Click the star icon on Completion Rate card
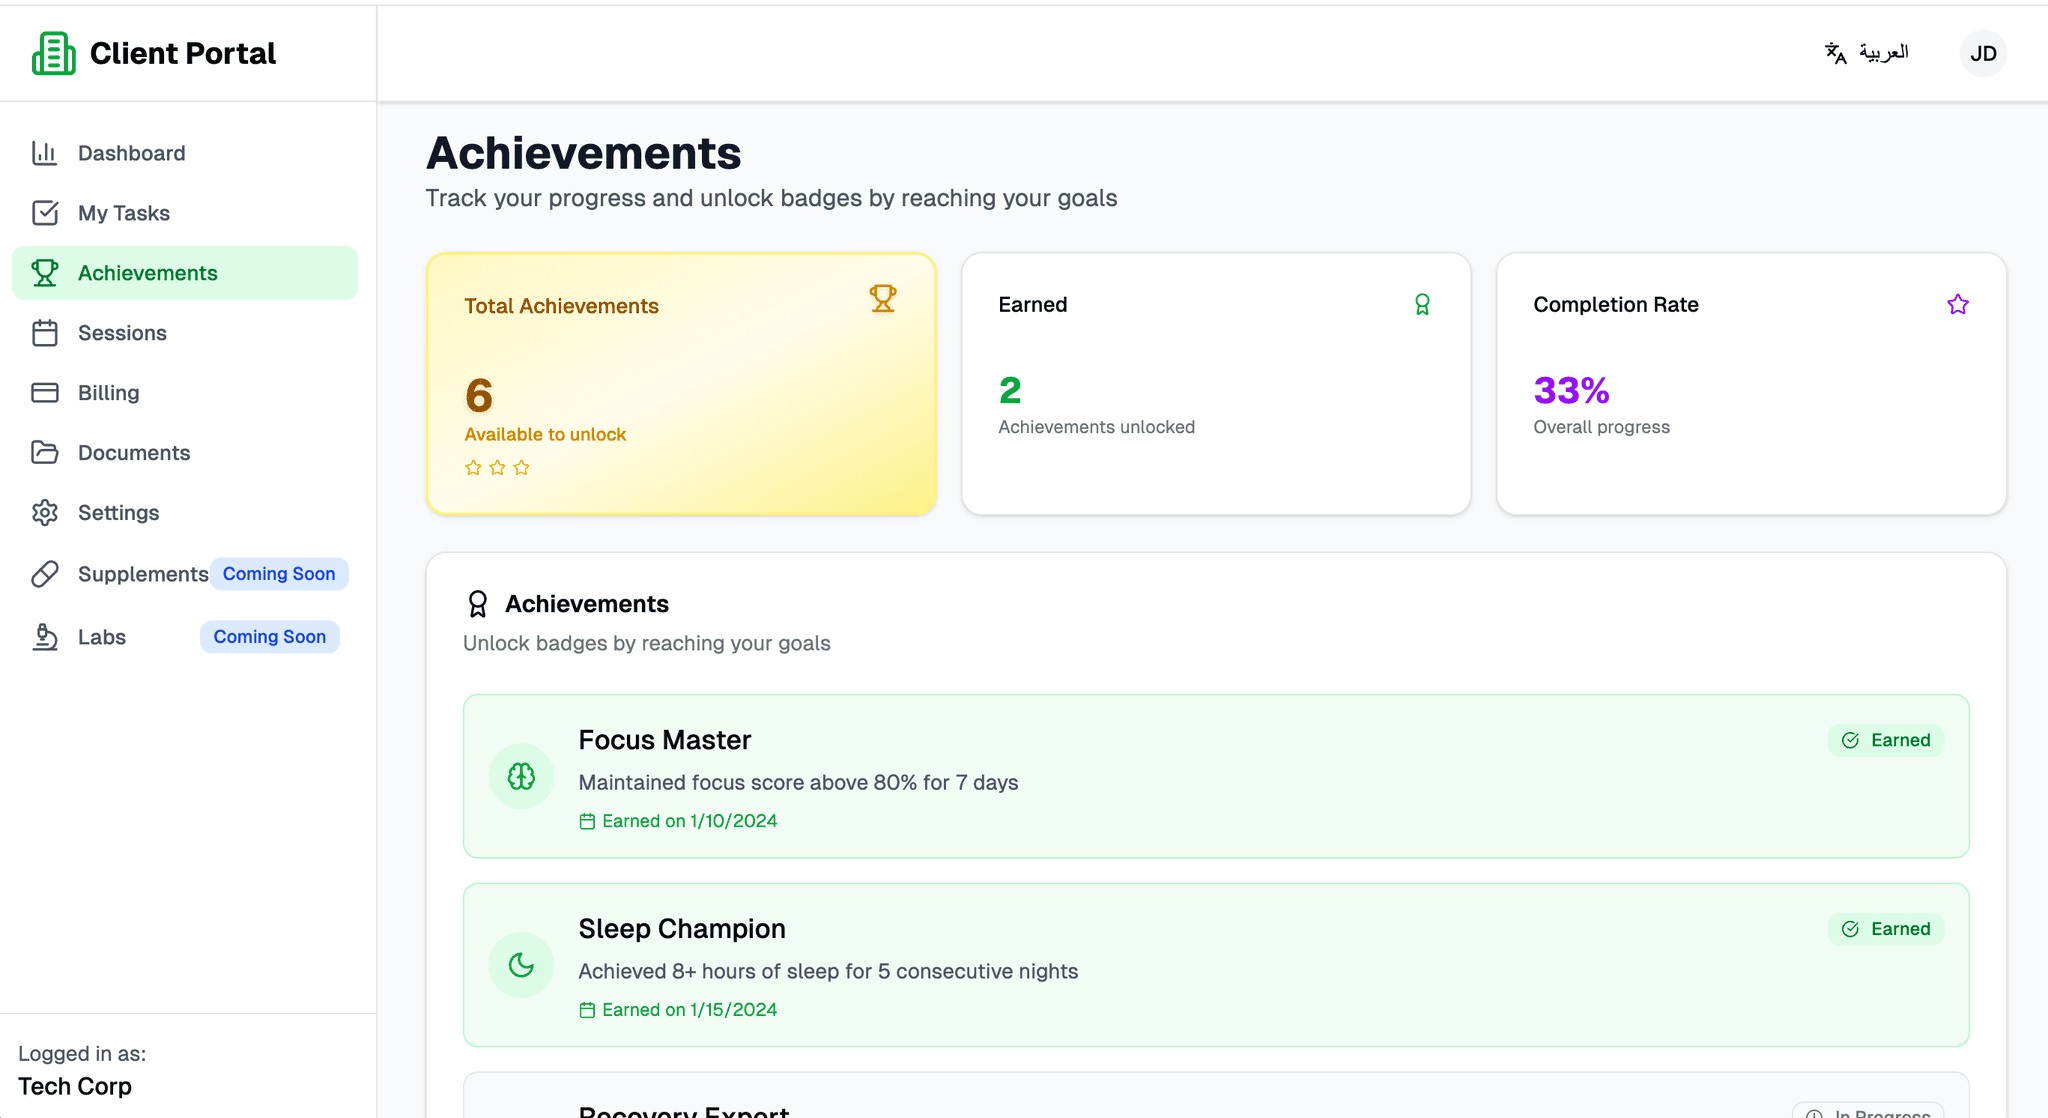The width and height of the screenshot is (2048, 1118). click(1958, 304)
